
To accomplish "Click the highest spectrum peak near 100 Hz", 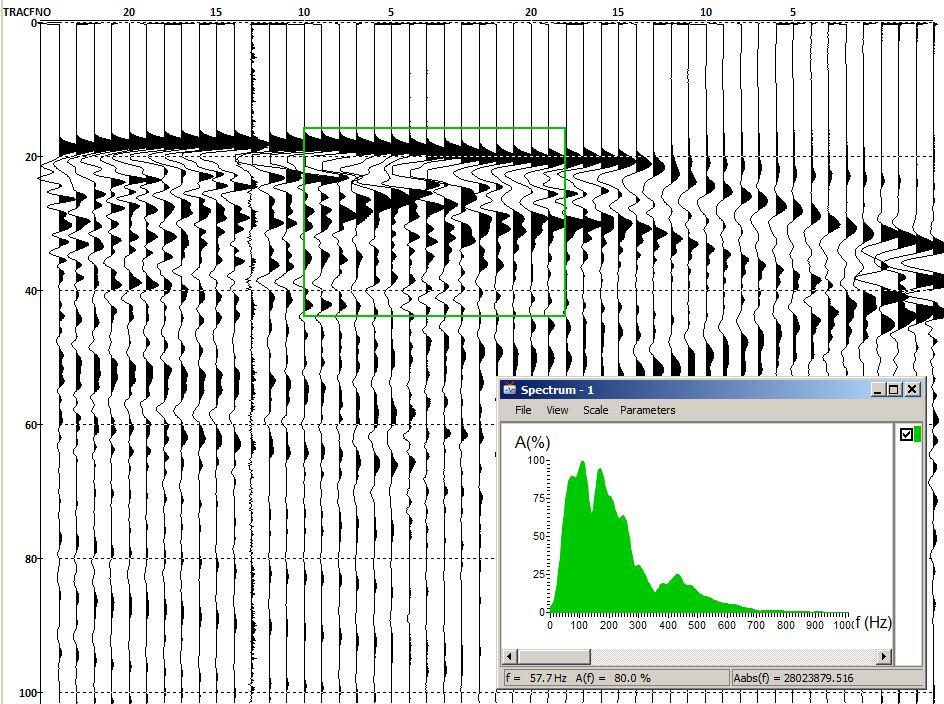I will pos(581,464).
